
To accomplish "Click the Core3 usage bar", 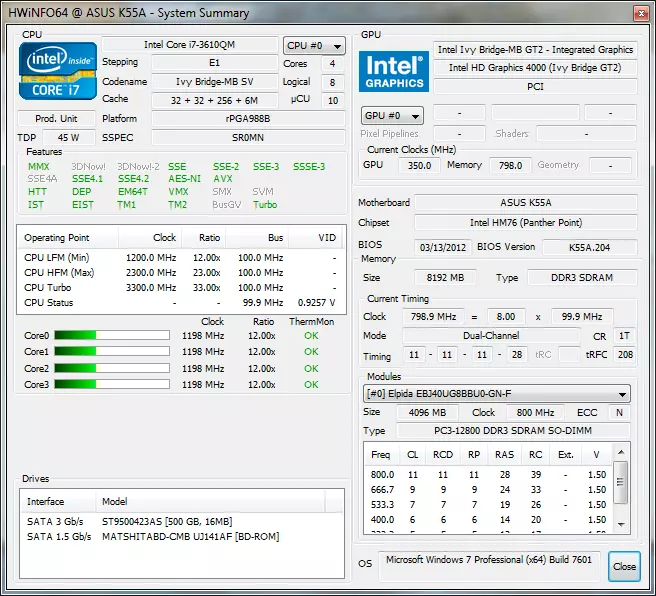I will click(112, 384).
